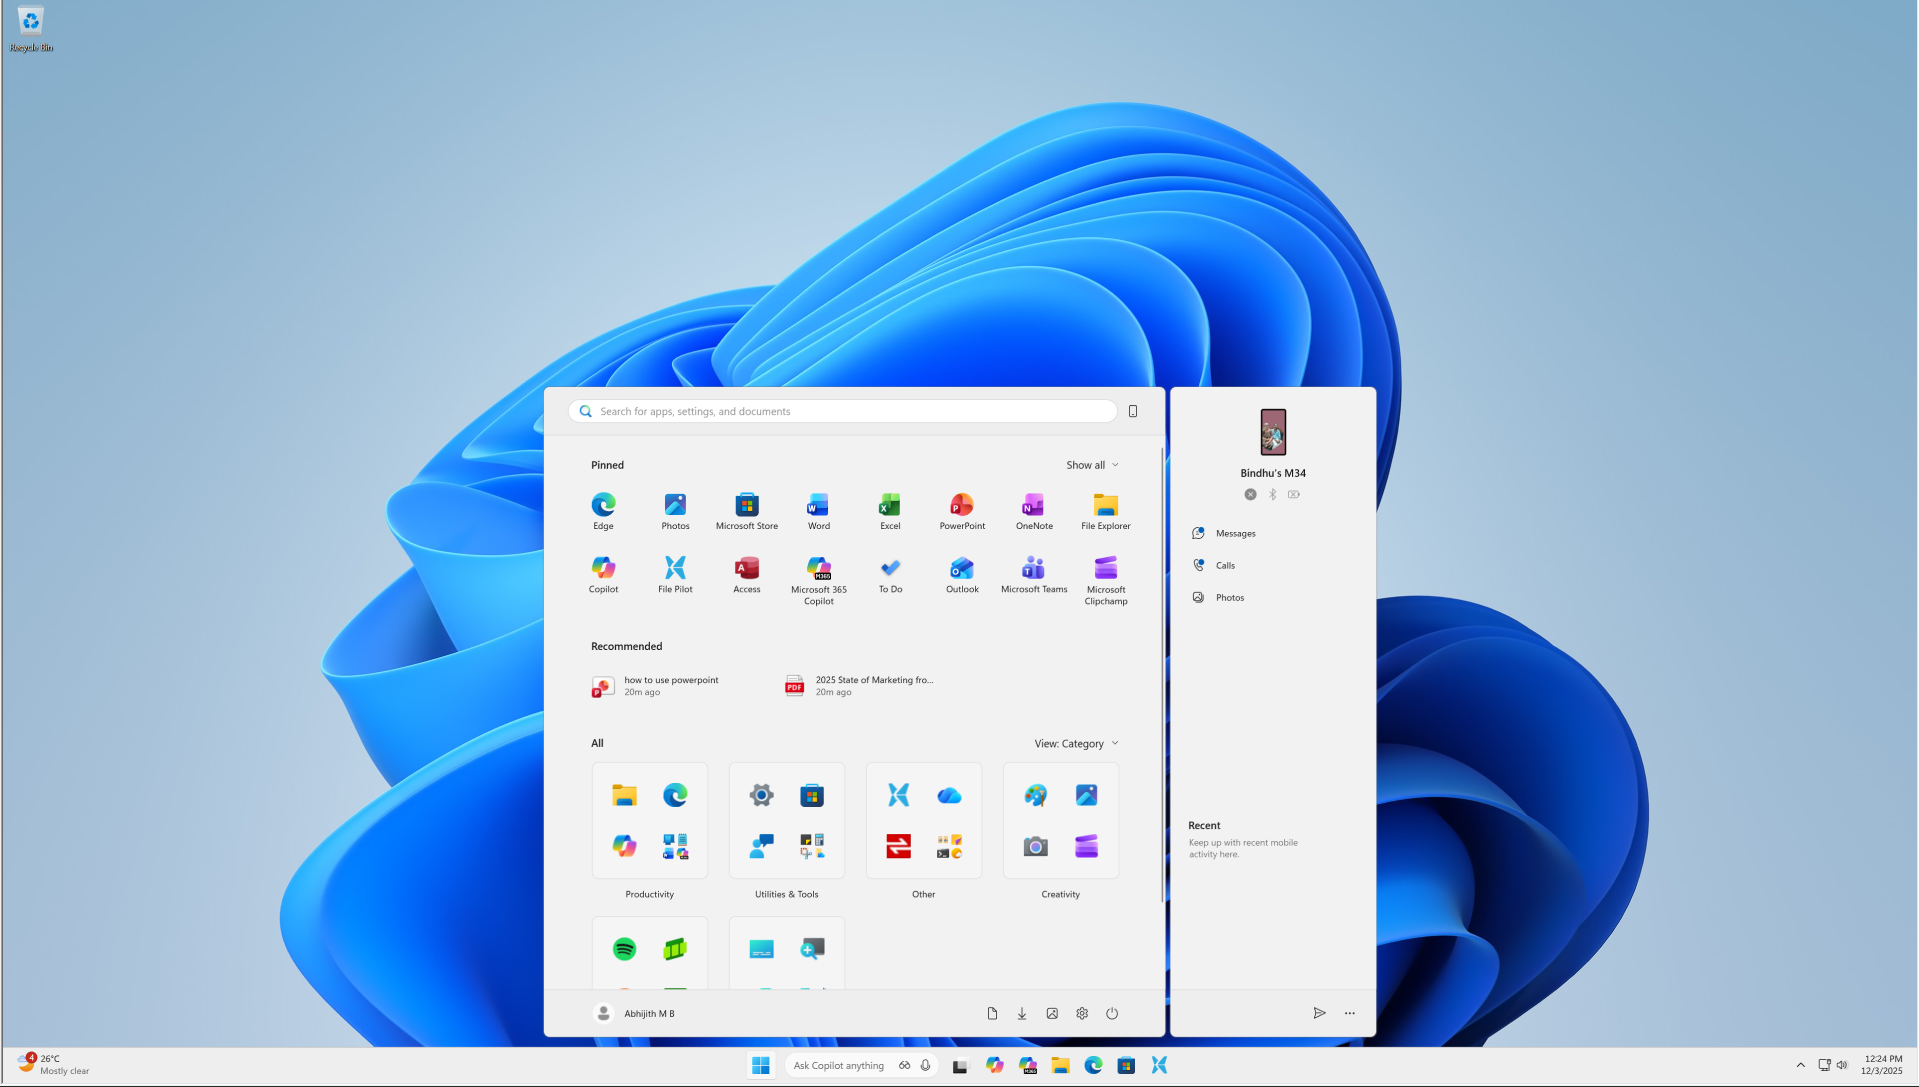Open more options in the phone panel
Viewport: 1919px width, 1087px height.
pos(1349,1013)
